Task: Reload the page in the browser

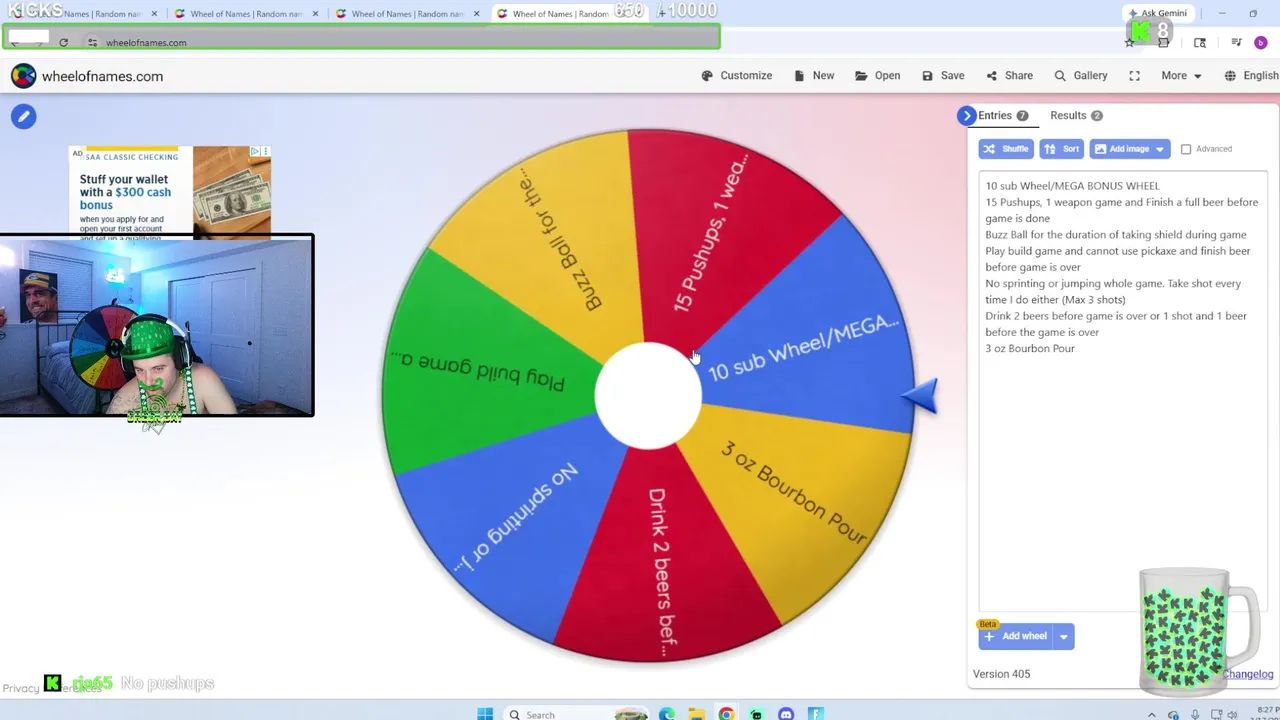Action: point(63,42)
